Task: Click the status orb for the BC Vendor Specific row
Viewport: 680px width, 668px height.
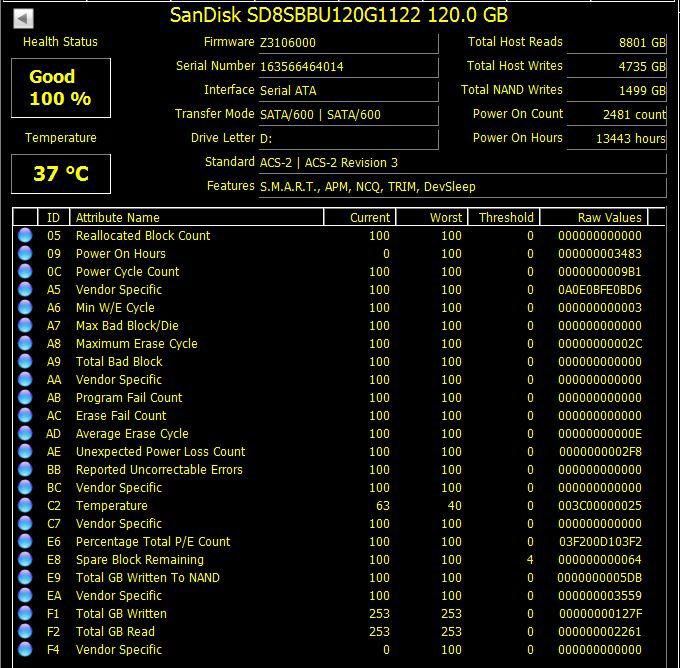Action: (x=25, y=488)
